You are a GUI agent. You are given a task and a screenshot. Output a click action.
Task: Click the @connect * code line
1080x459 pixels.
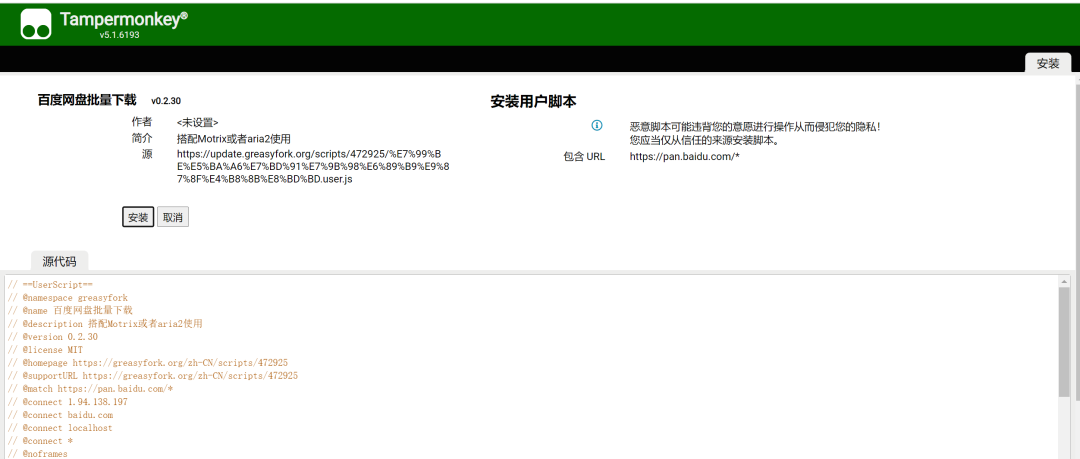(x=40, y=440)
